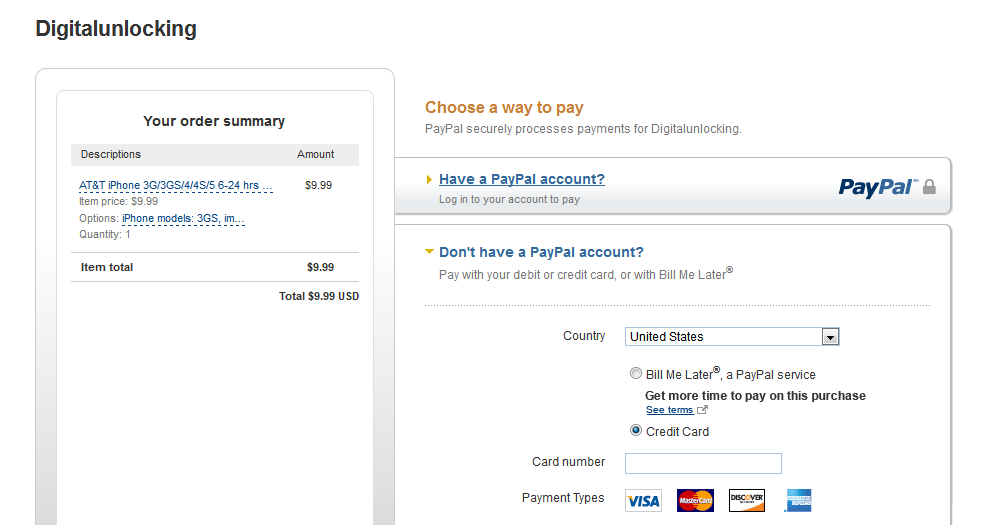Viewport: 993px width, 525px height.
Task: Click the MasterCard logo
Action: click(x=695, y=500)
